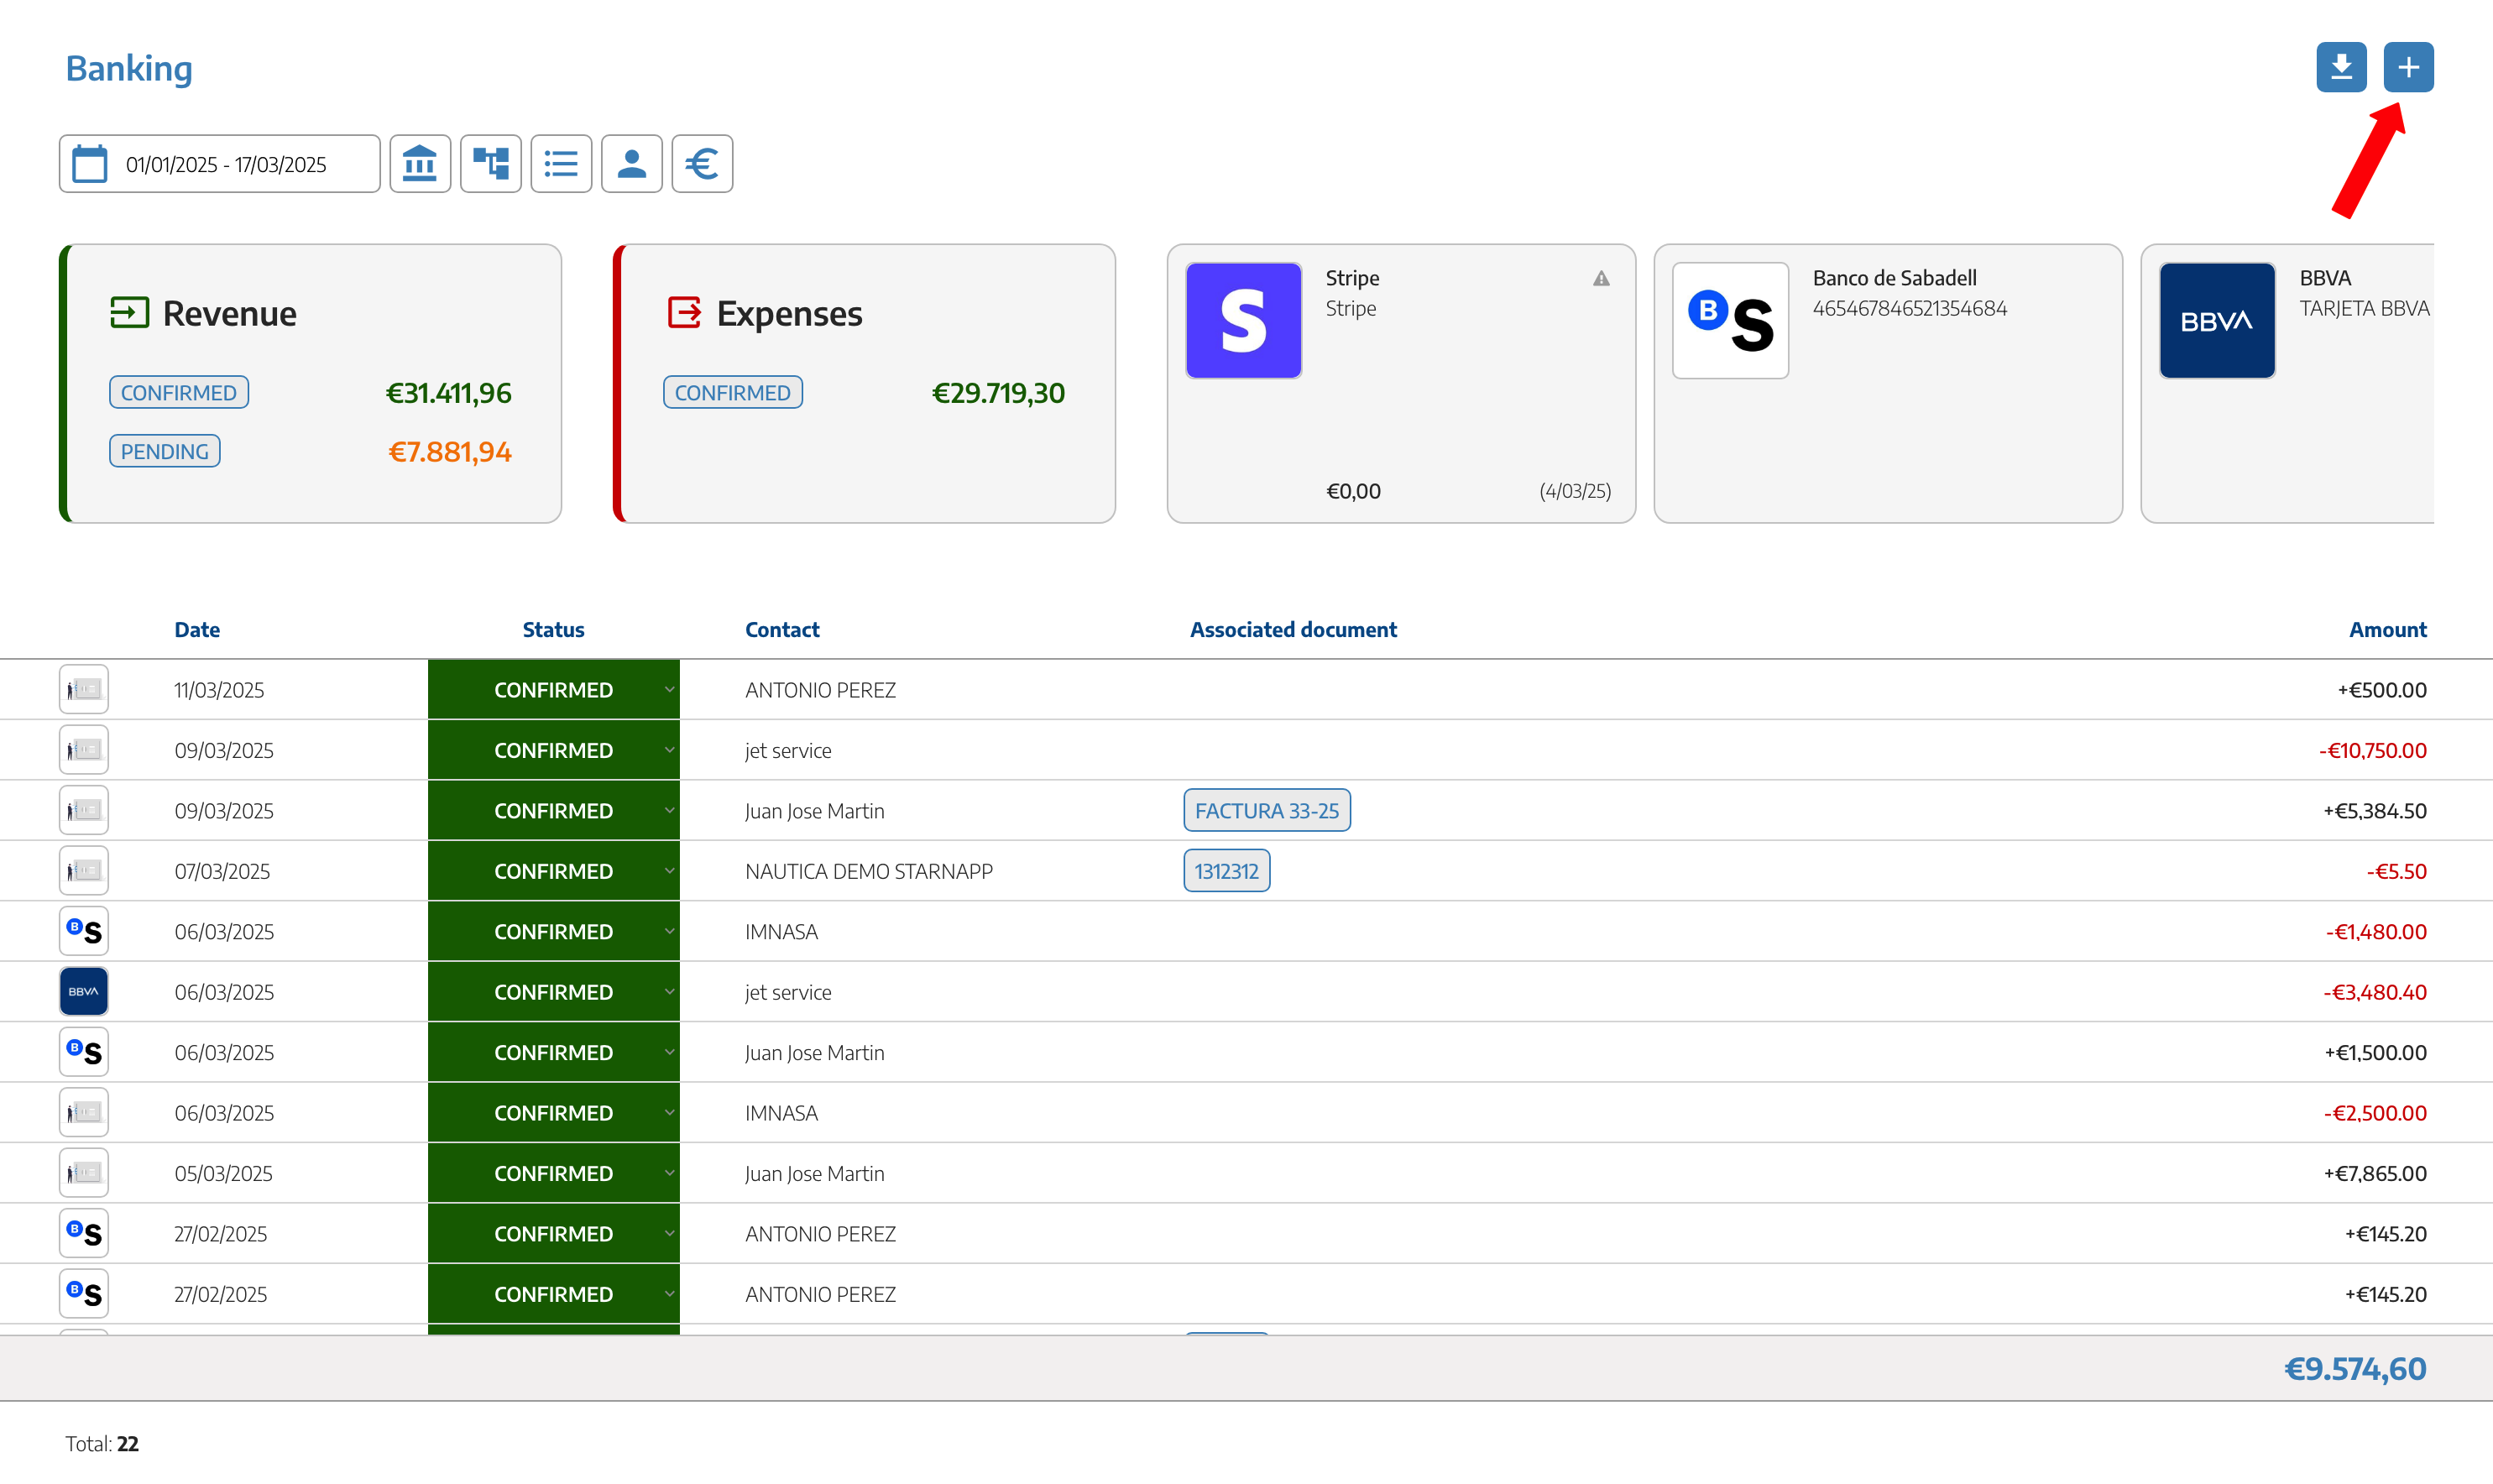
Task: Open status dropdown for 05/03/2025 Juan Jose Martin
Action: click(553, 1174)
